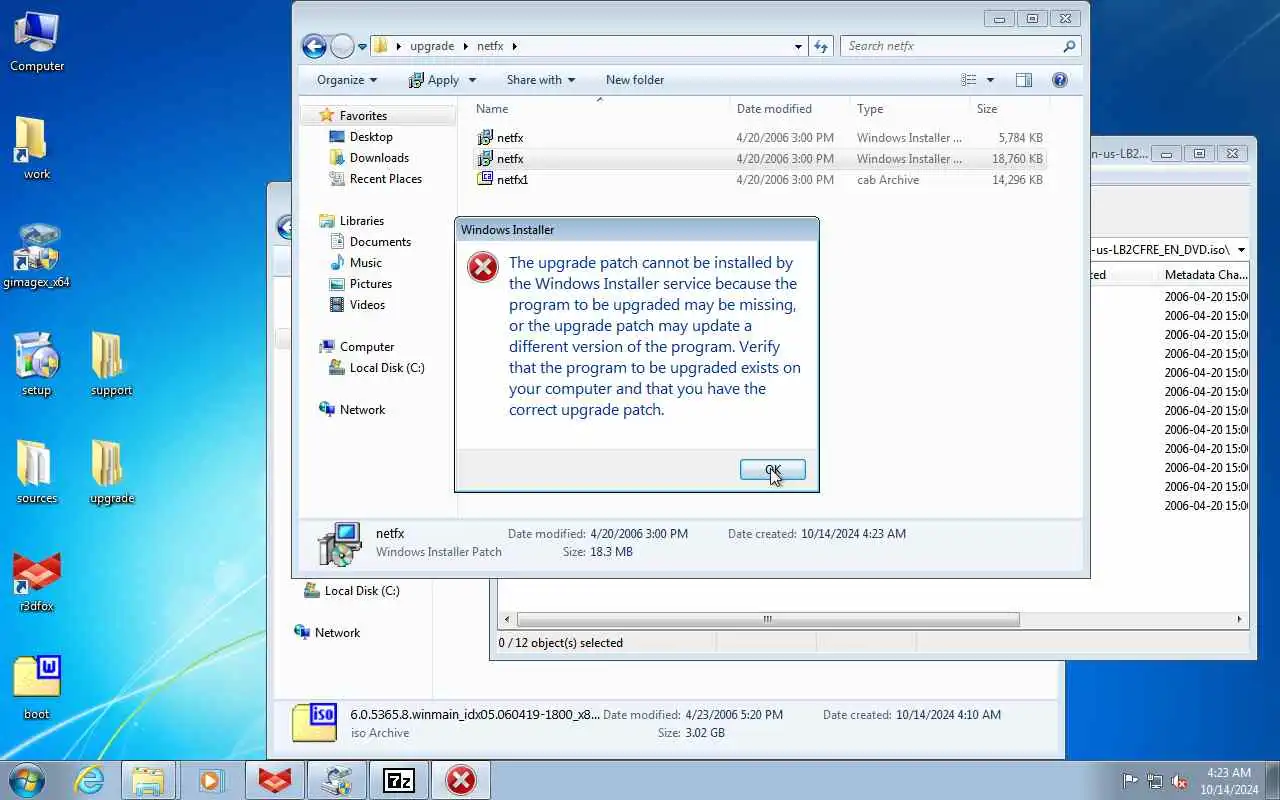Open the Apply dropdown arrow
This screenshot has width=1280, height=800.
(472, 80)
